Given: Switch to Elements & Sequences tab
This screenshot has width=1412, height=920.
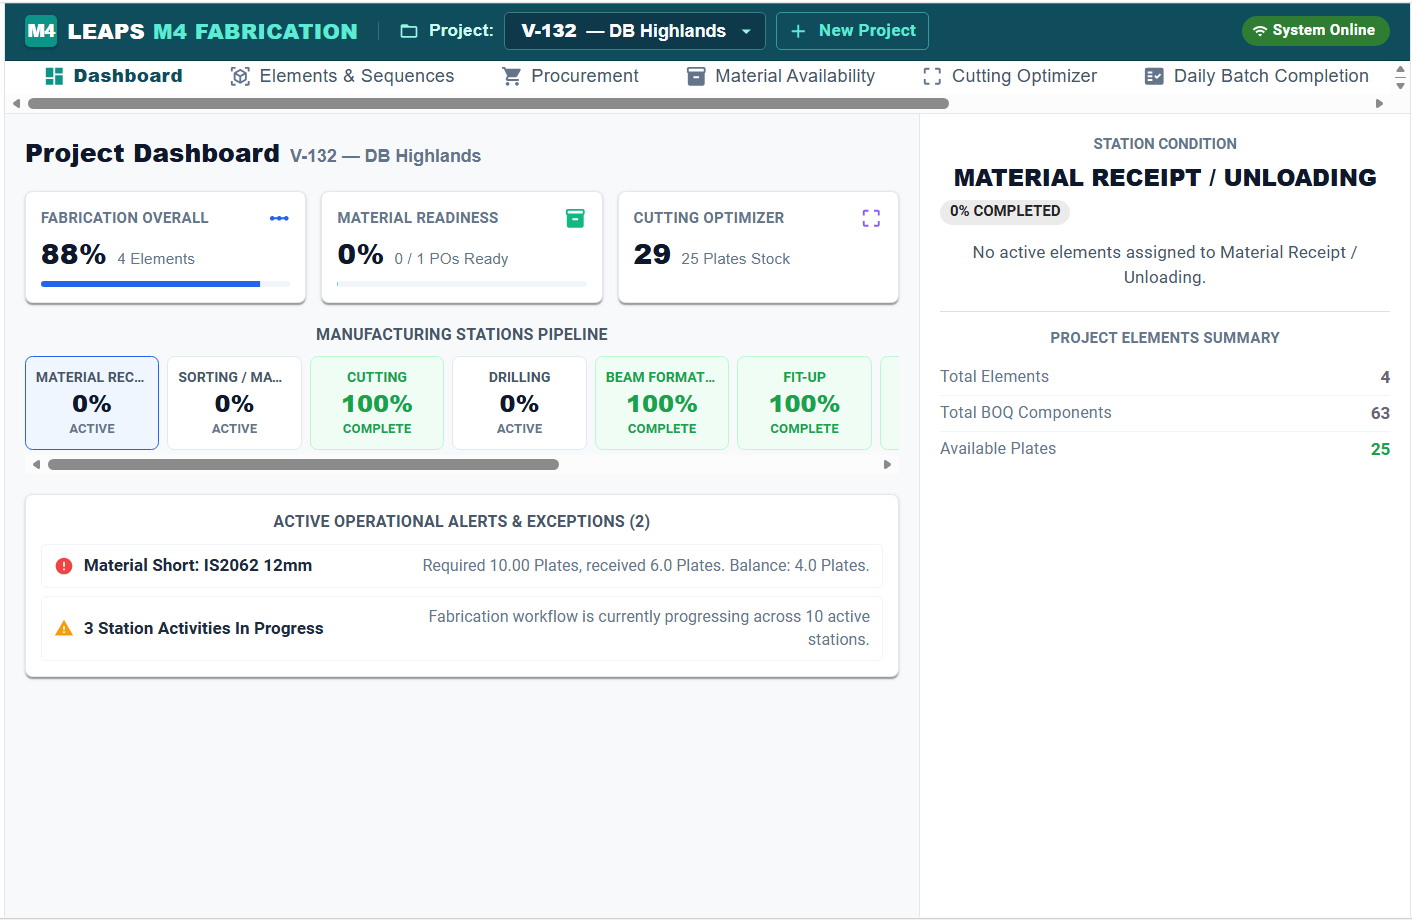Looking at the screenshot, I should tap(342, 76).
